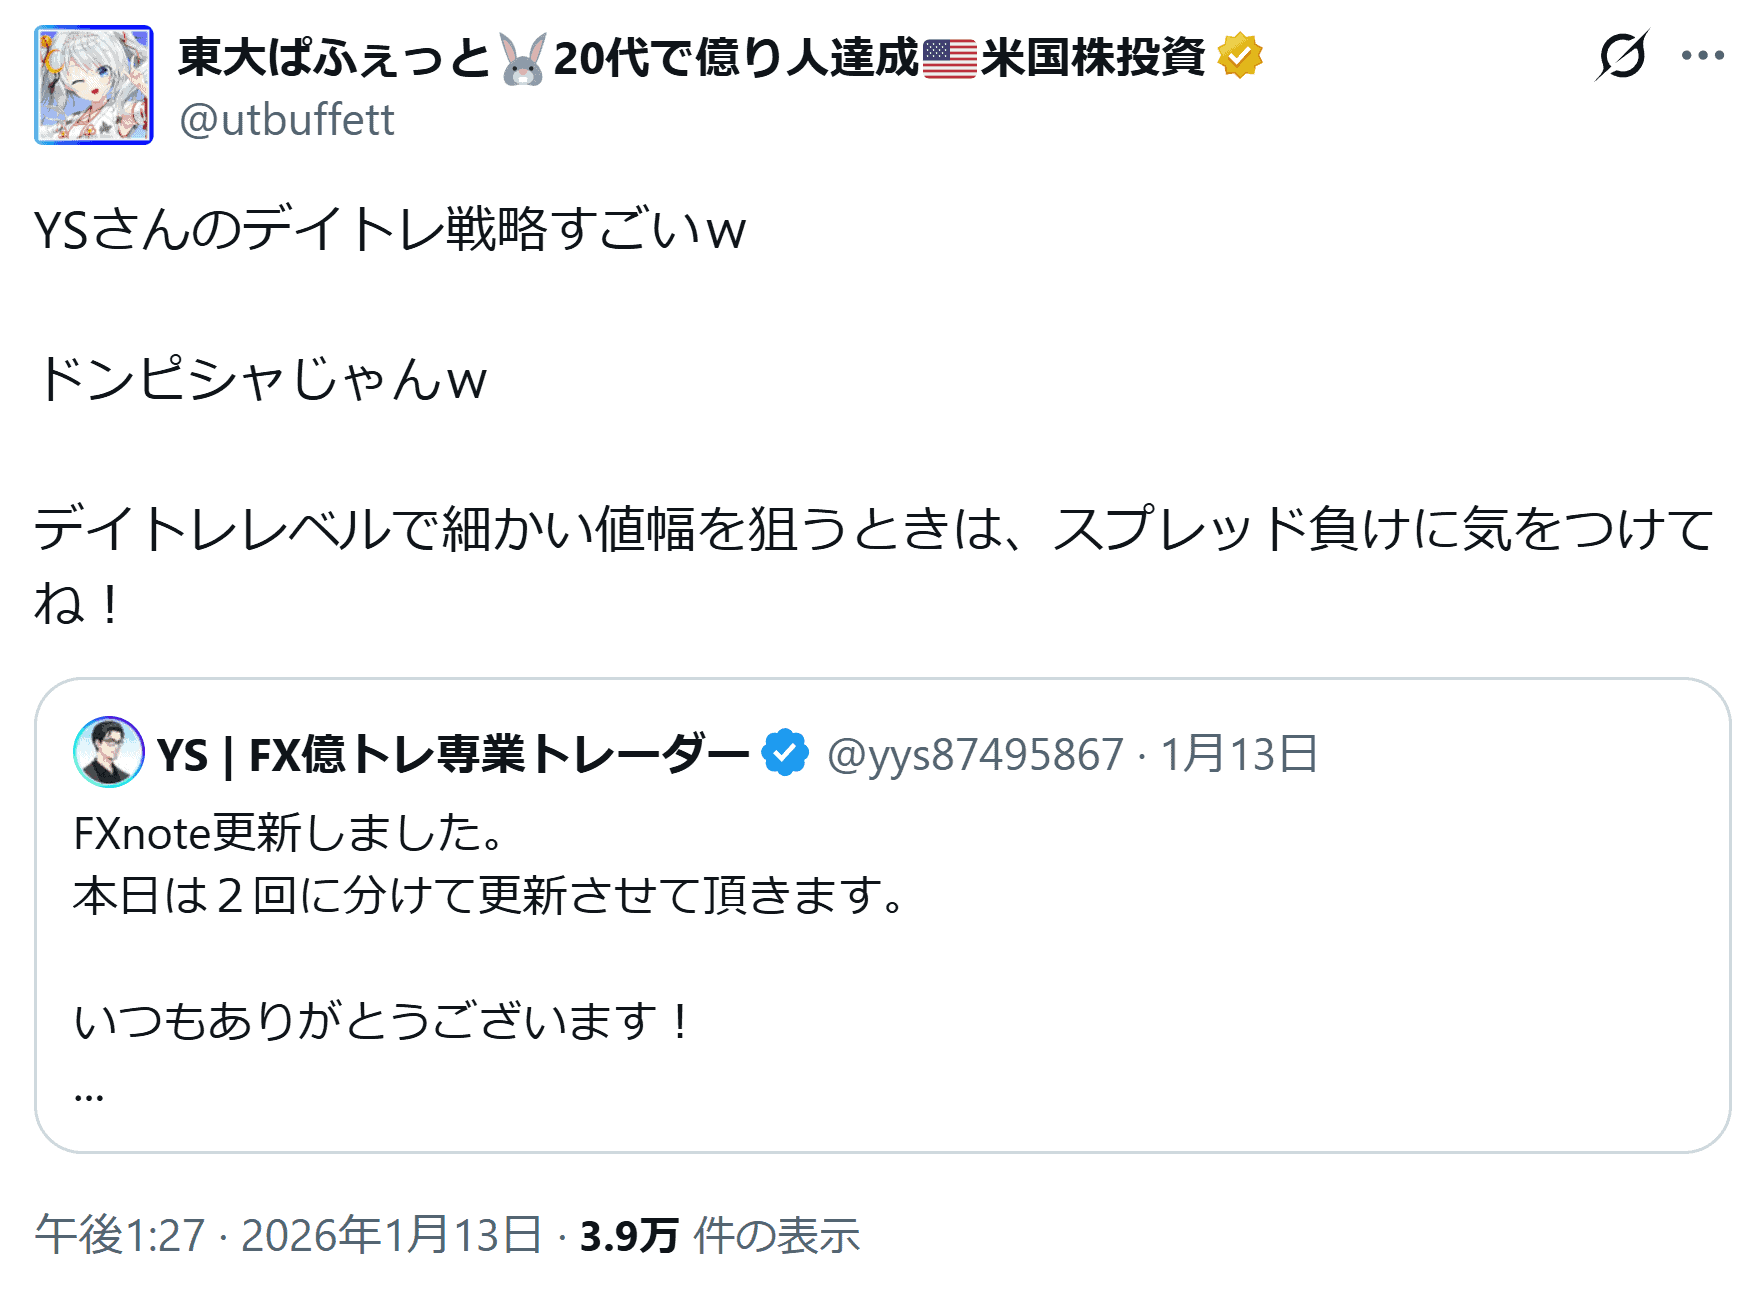Click the @utbuffett handle
Screen dimensions: 1764x1303
tap(287, 120)
